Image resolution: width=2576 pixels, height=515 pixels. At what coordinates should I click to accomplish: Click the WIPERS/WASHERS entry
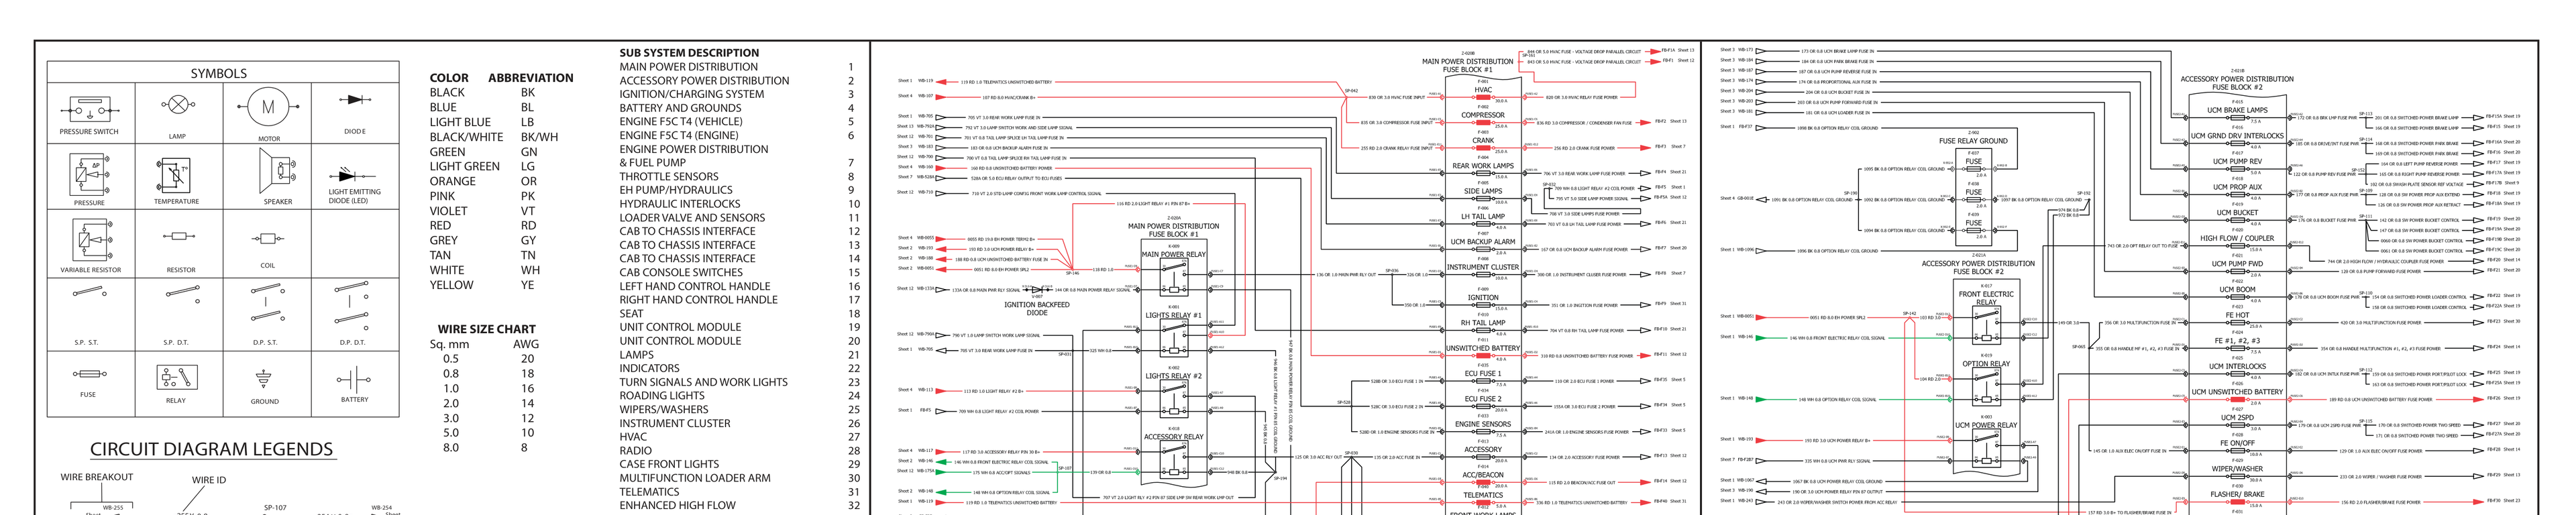664,409
